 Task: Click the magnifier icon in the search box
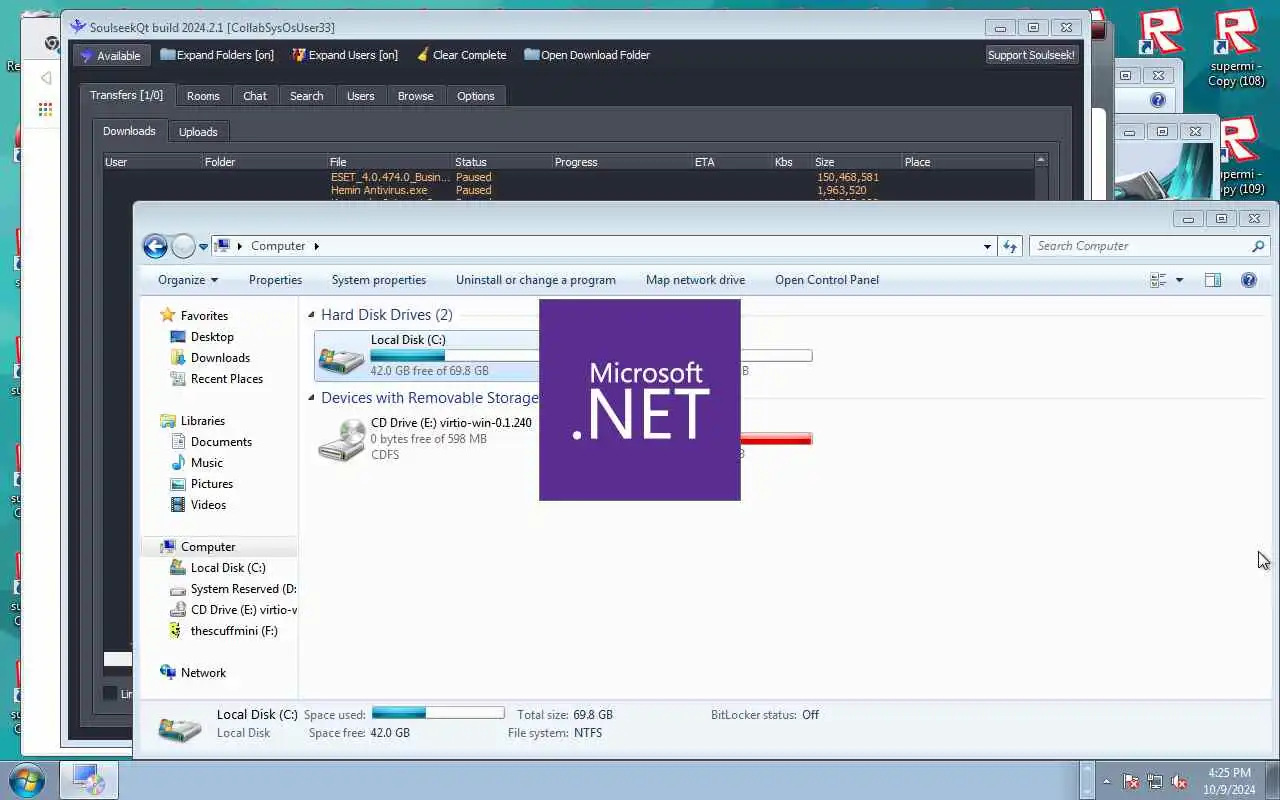pos(1259,246)
